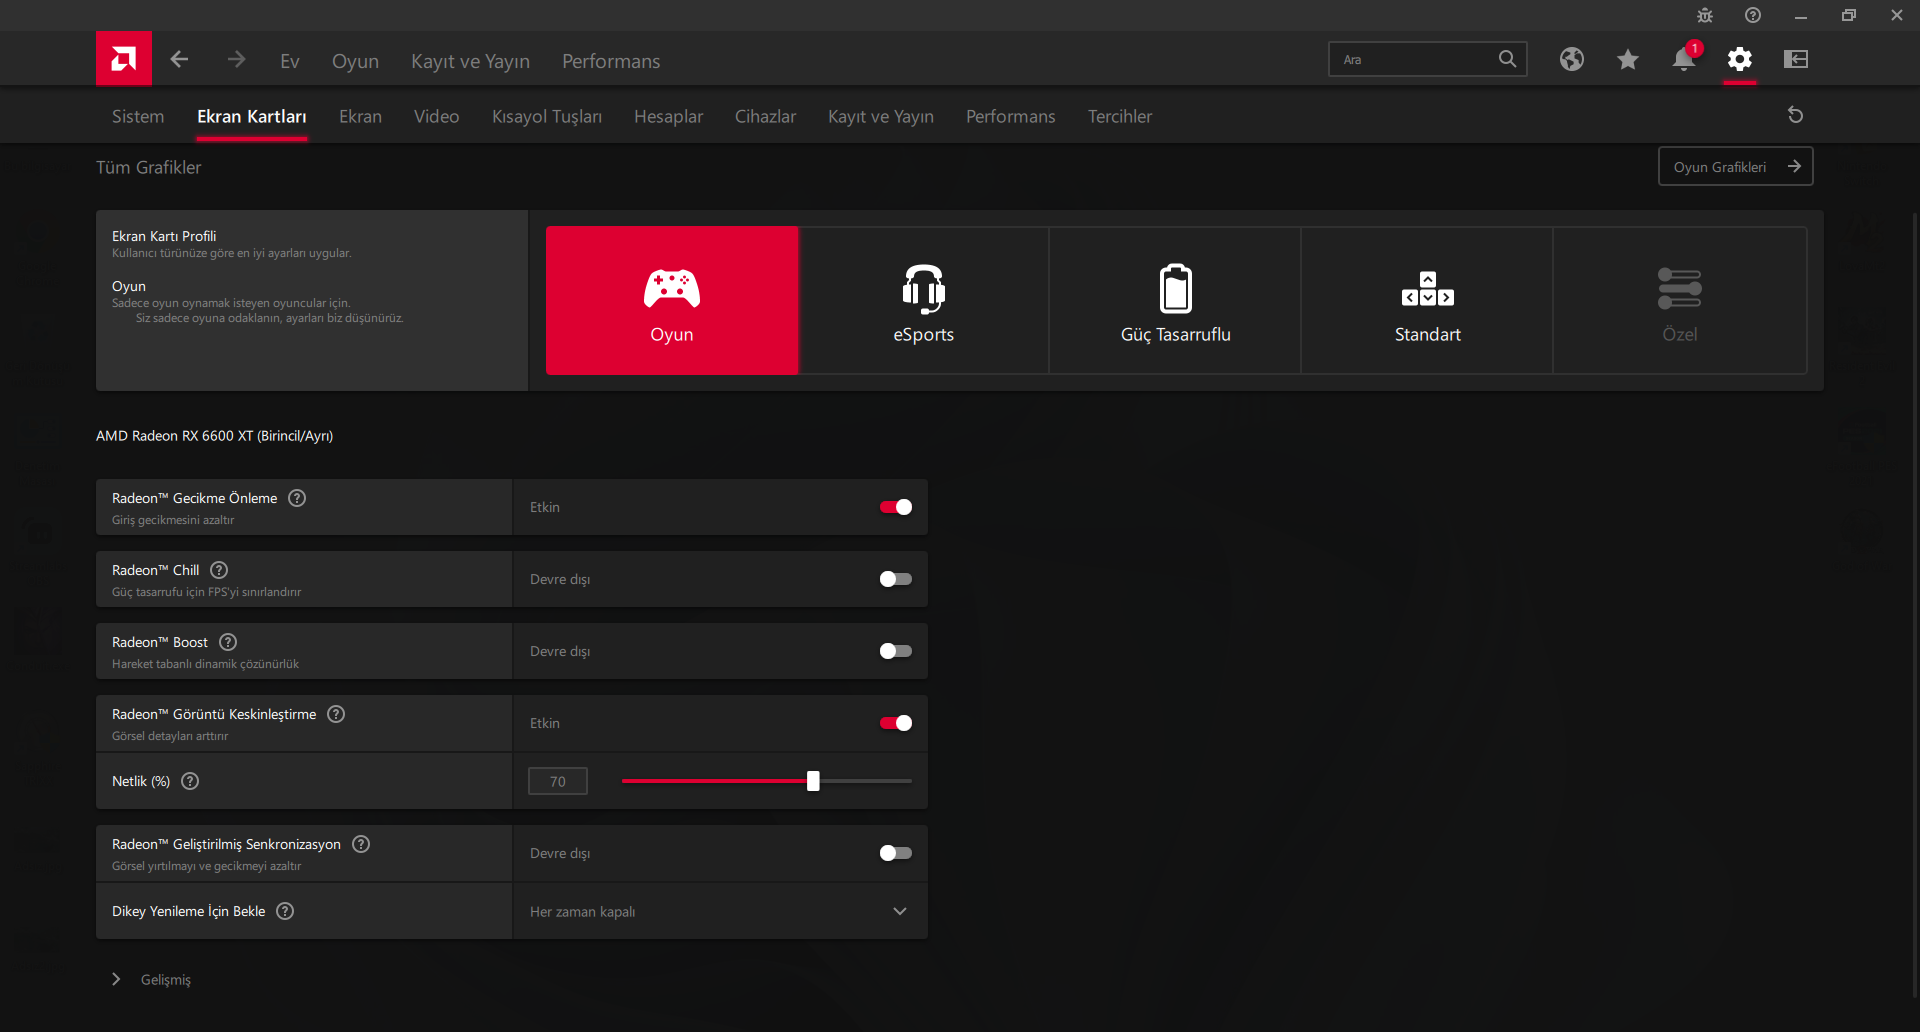Show help for Netlik (%)

coord(190,781)
